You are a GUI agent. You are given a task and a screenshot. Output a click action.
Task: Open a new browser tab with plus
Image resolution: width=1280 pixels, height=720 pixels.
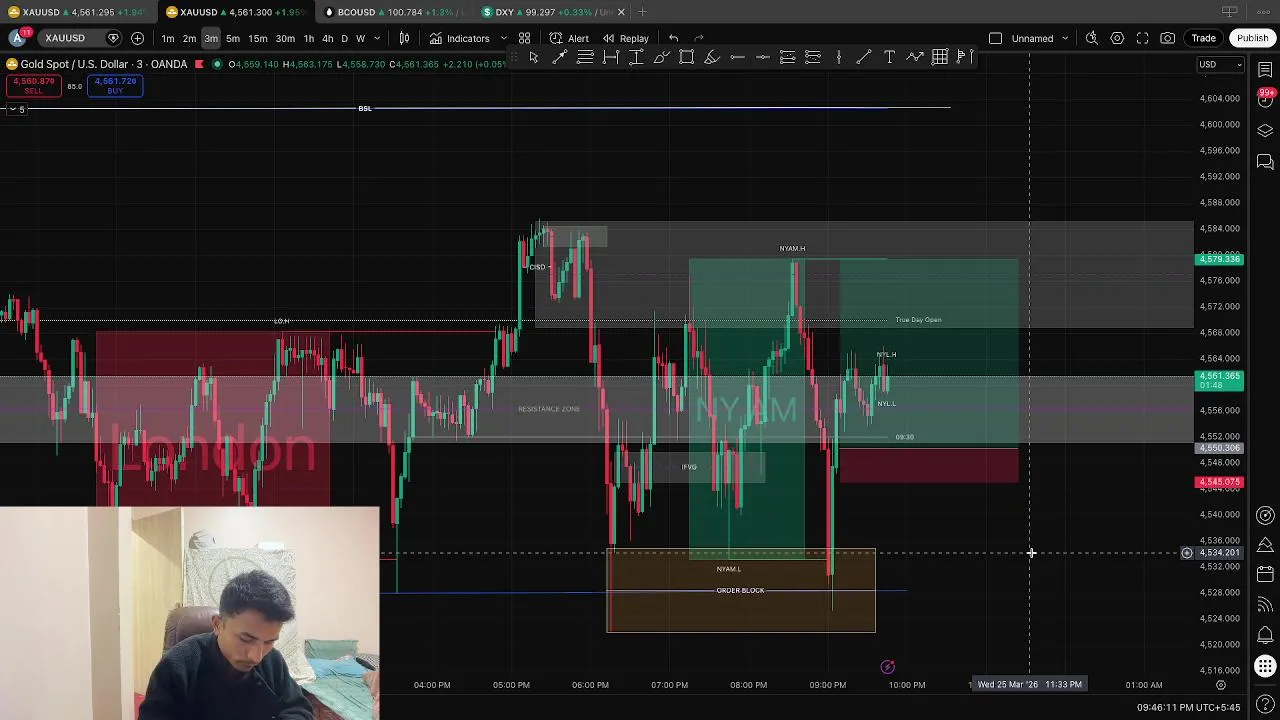[643, 12]
